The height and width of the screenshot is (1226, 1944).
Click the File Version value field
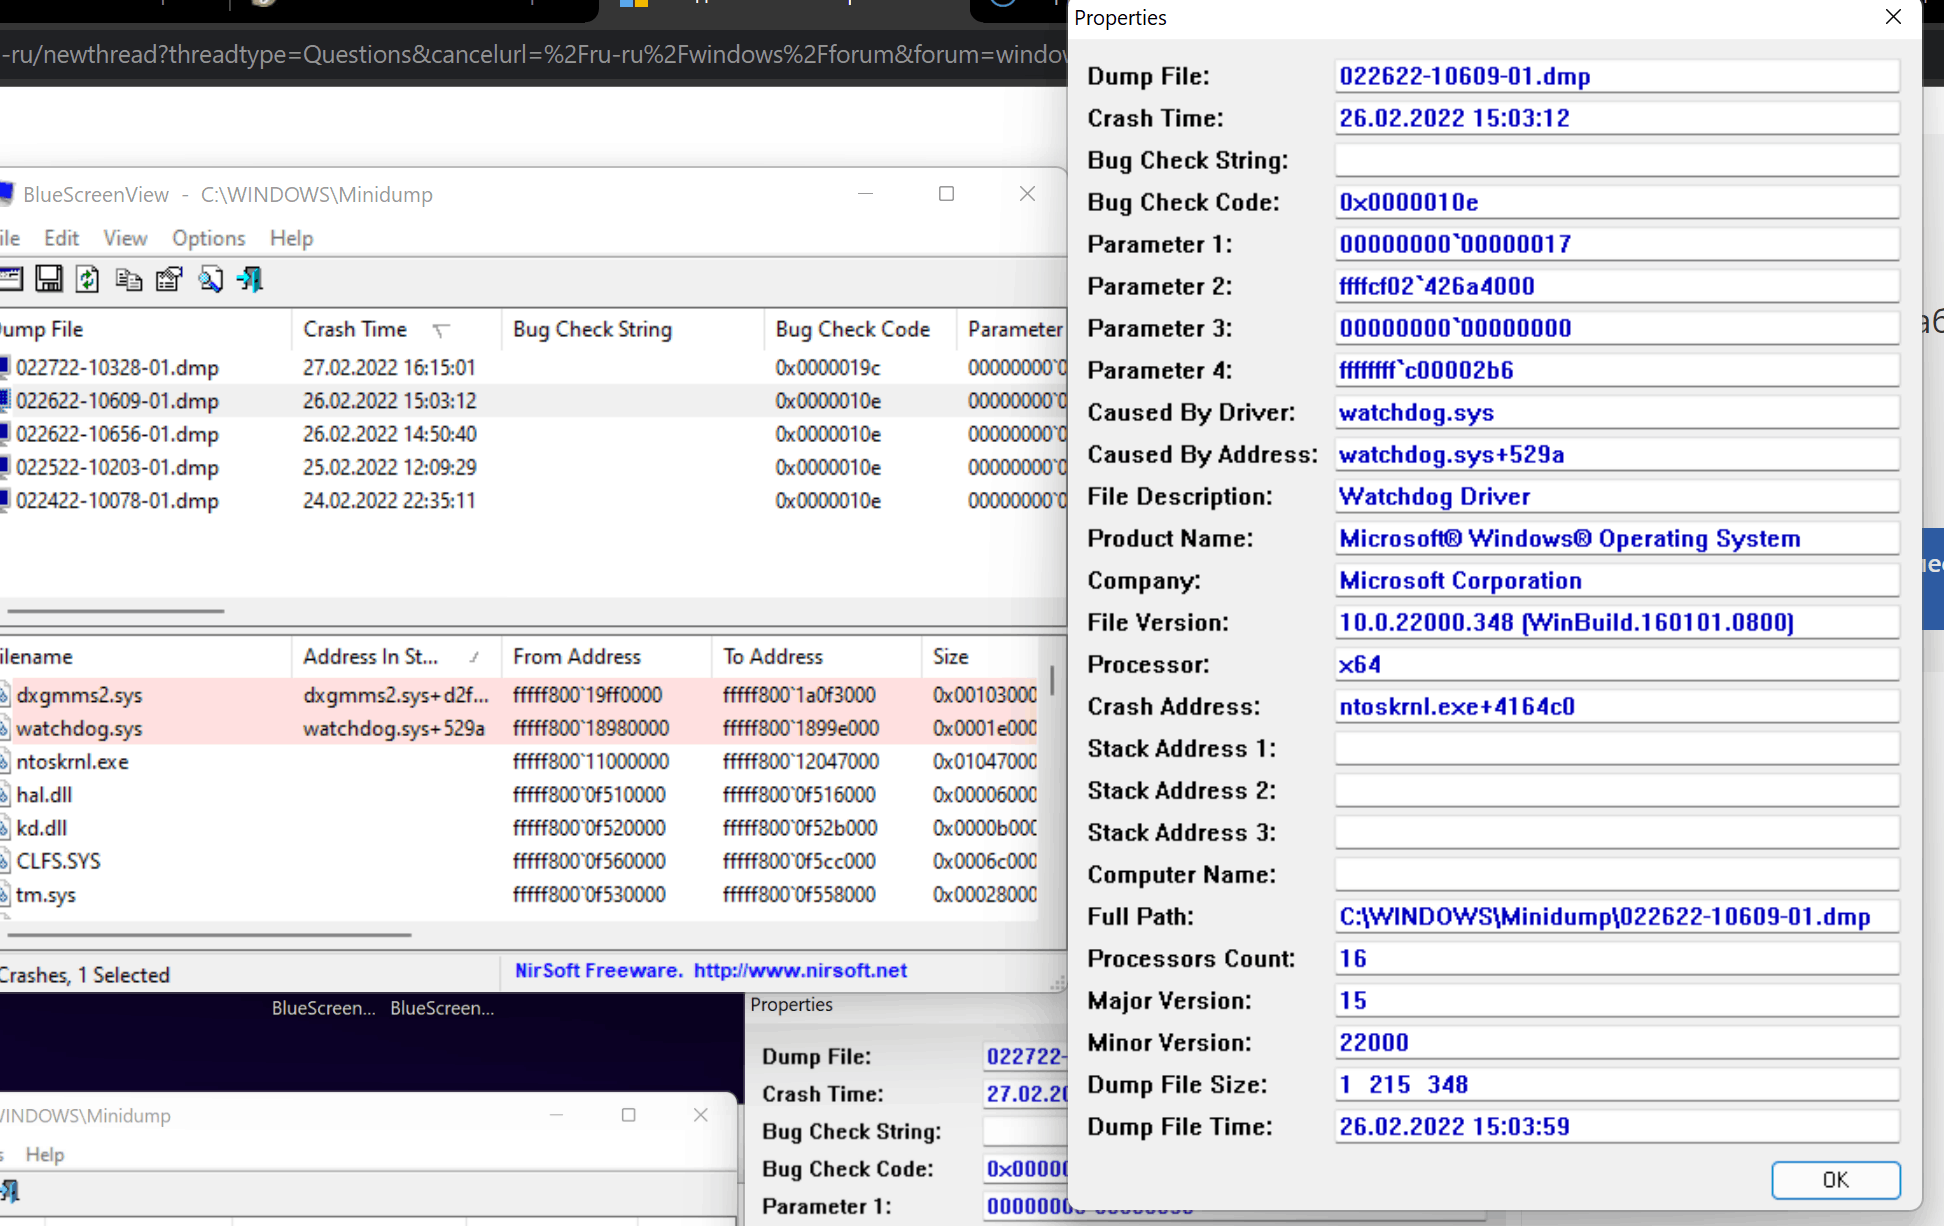coord(1617,622)
